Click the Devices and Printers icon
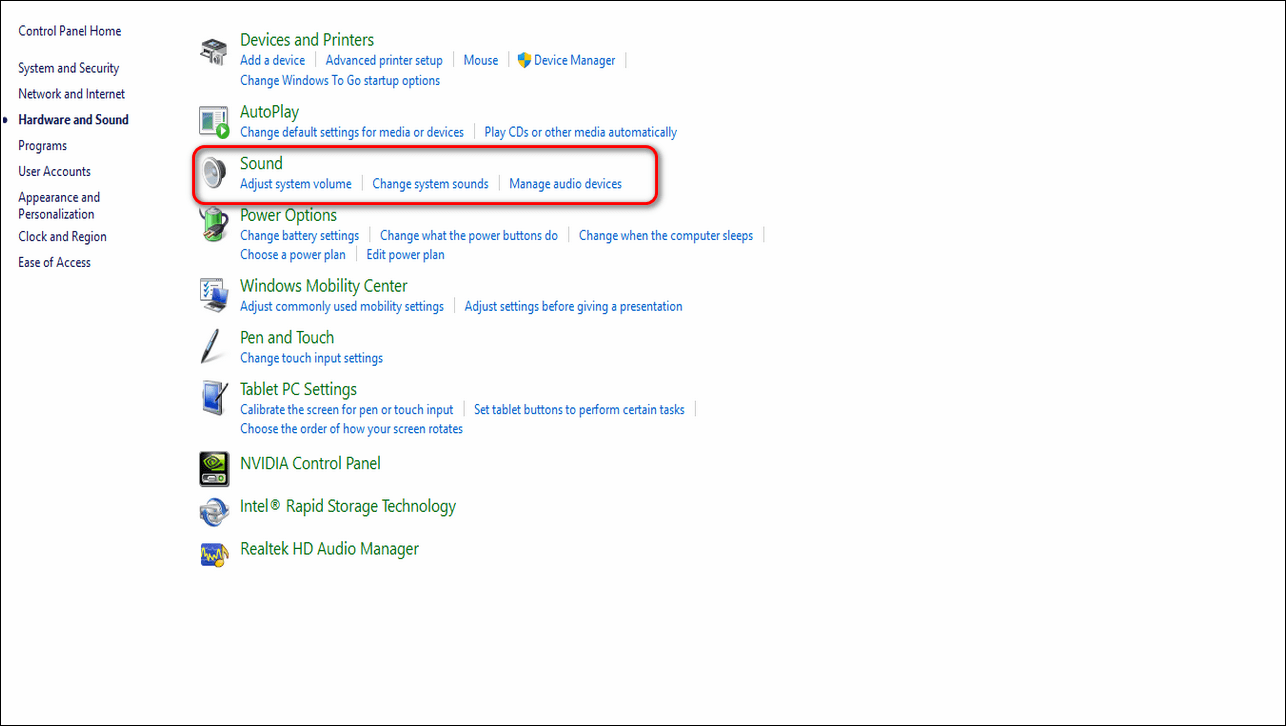Image resolution: width=1286 pixels, height=726 pixels. pos(214,51)
